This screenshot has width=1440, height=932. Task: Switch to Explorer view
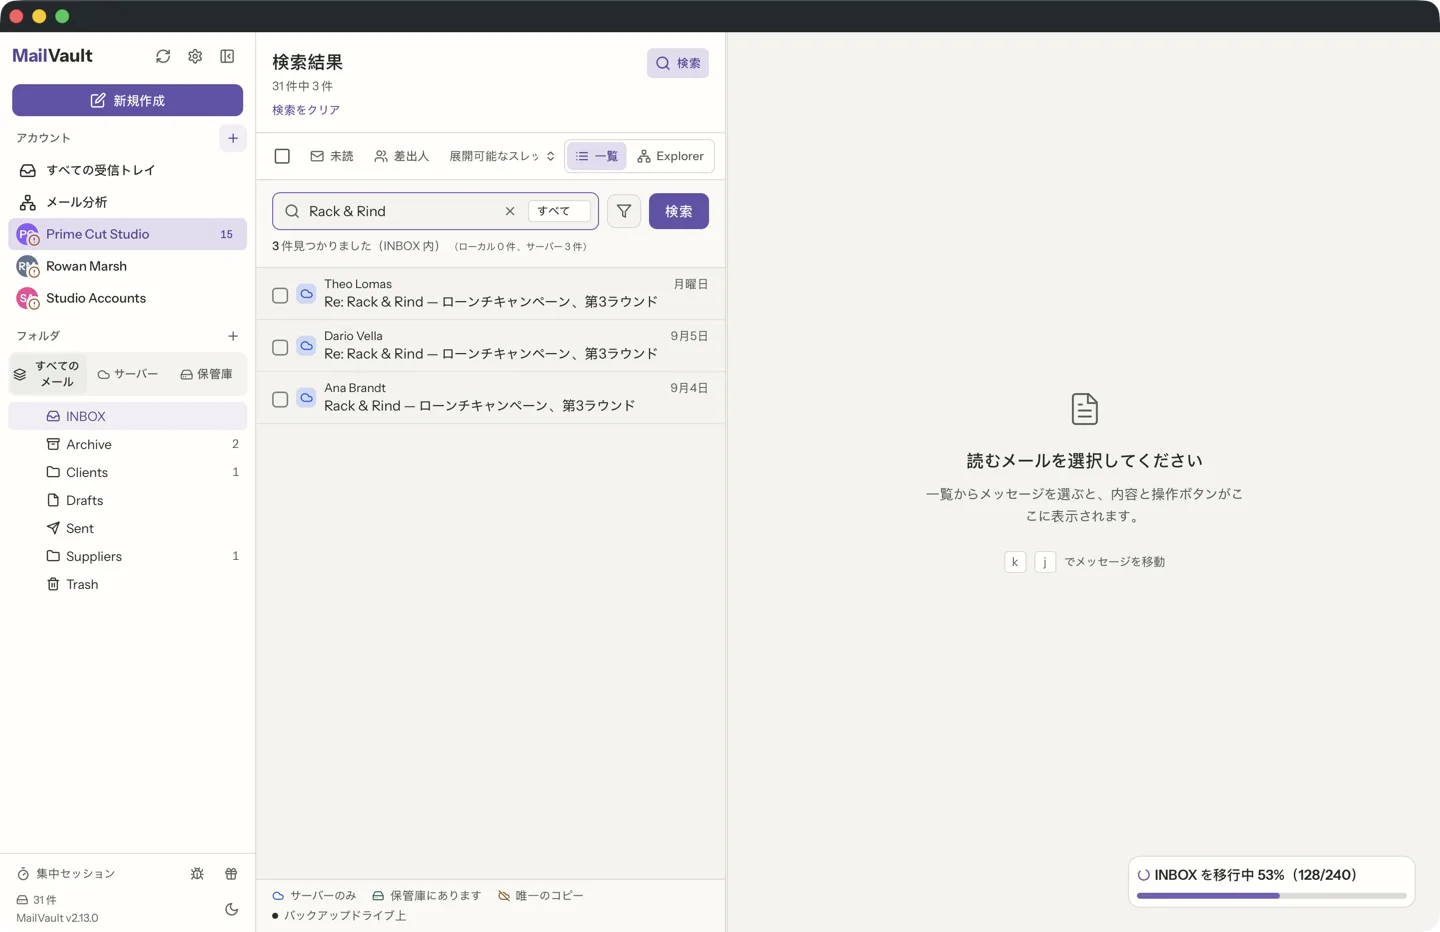click(x=670, y=156)
